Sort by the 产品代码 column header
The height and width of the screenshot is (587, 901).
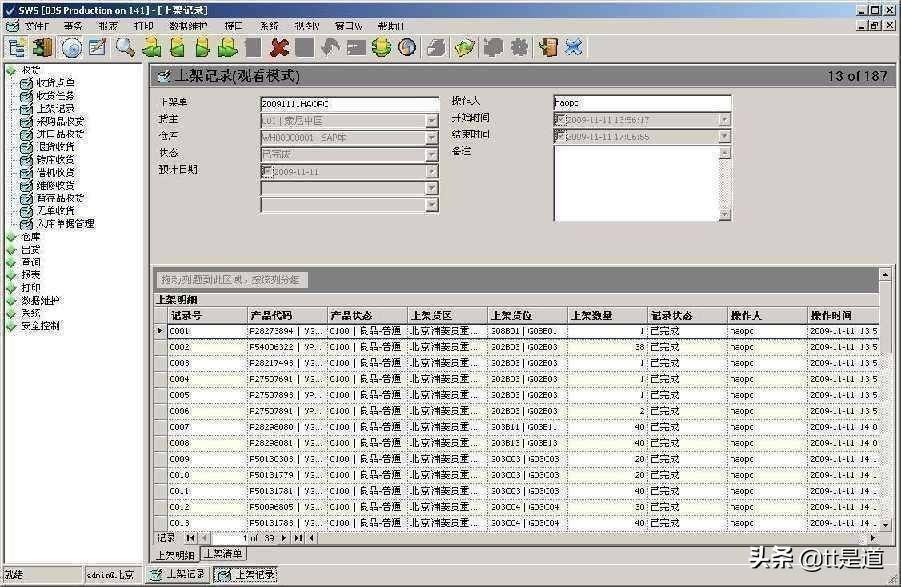[x=286, y=315]
